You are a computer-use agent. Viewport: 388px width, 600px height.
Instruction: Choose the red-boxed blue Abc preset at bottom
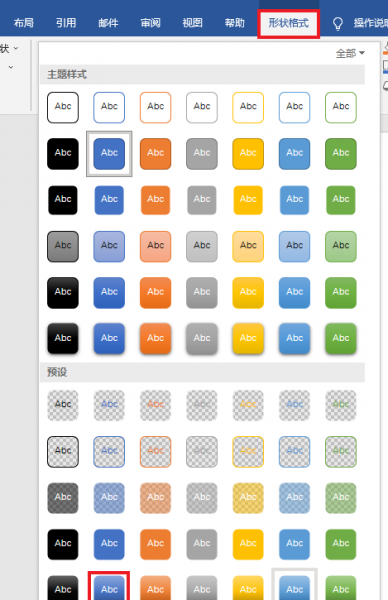pos(109,587)
